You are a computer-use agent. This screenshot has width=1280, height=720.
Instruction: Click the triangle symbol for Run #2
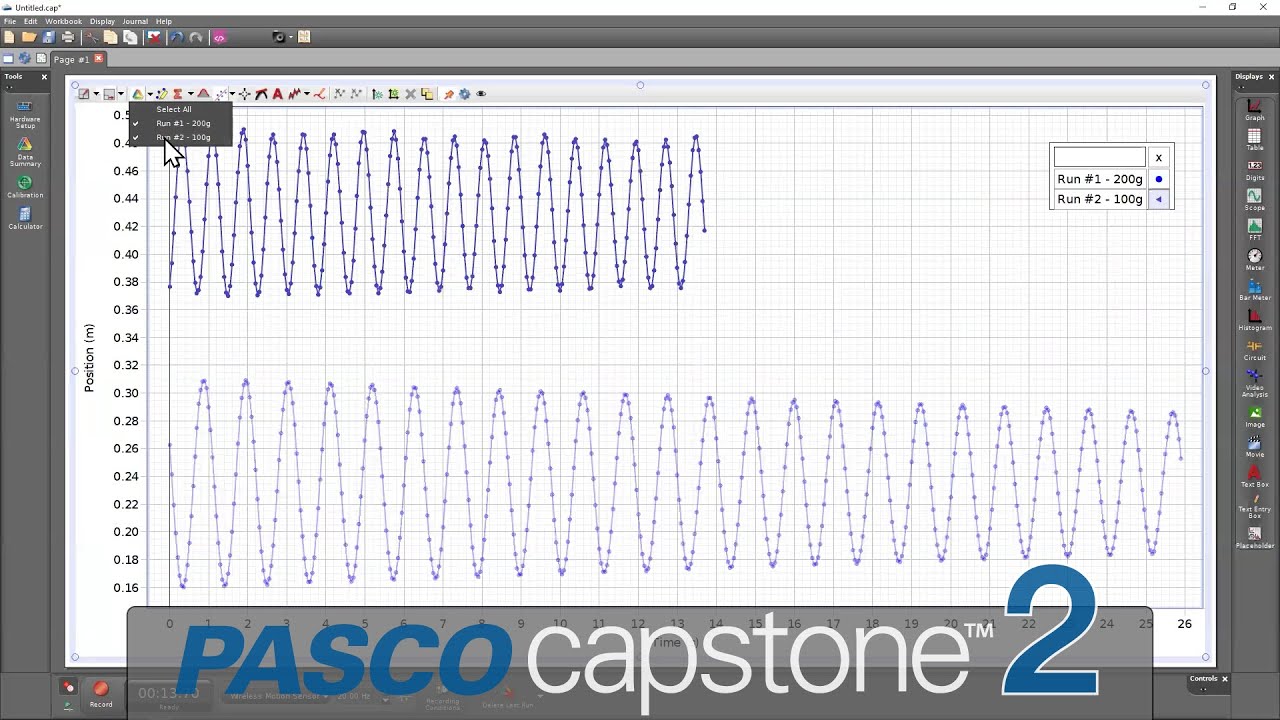[x=1159, y=199]
